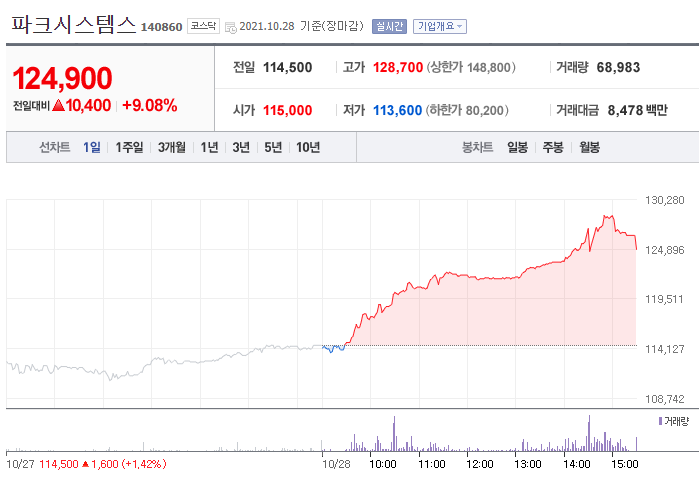Click the 124,896 y-axis label
This screenshot has width=699, height=482.
click(665, 250)
